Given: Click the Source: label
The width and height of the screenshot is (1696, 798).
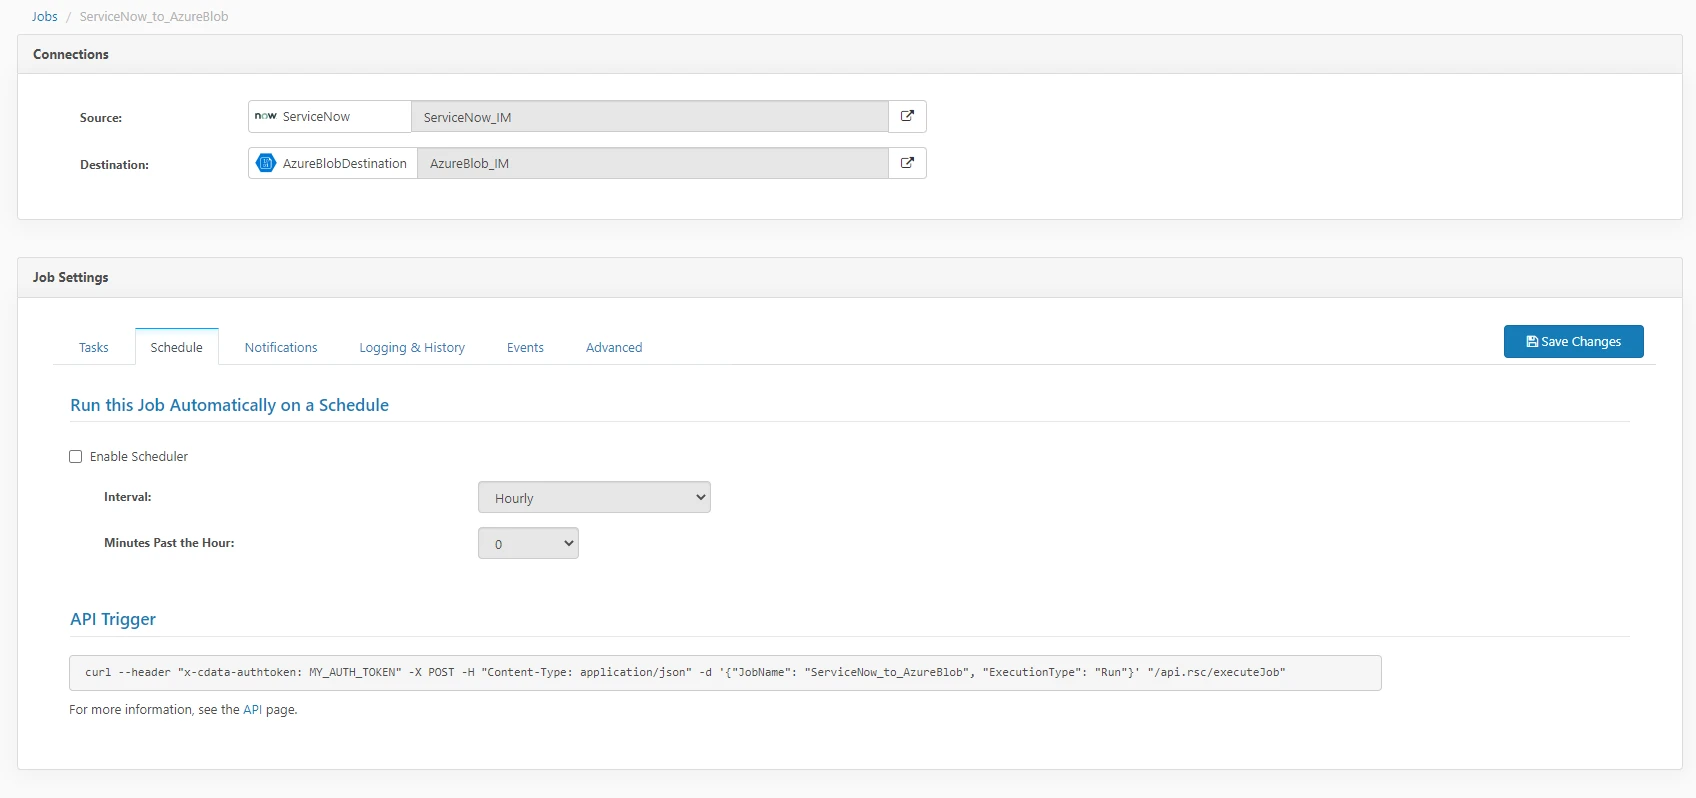Looking at the screenshot, I should [101, 118].
